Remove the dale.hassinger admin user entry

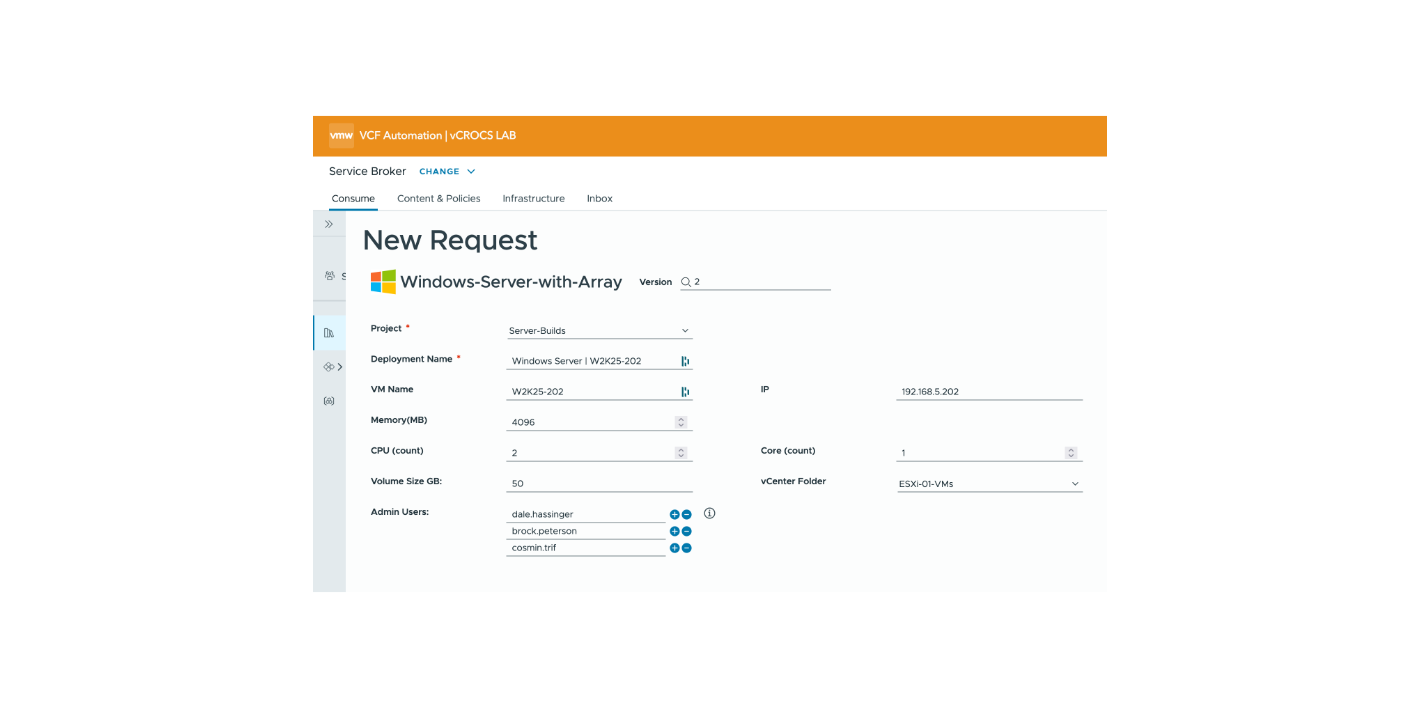pos(687,514)
